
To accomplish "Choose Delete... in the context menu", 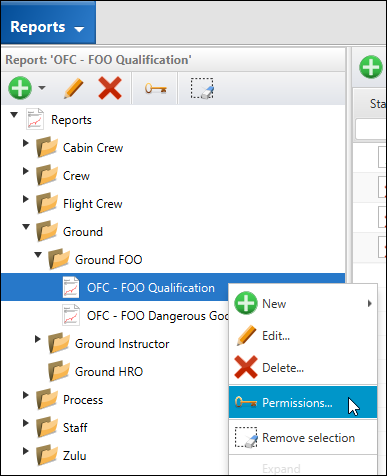I will pyautogui.click(x=303, y=368).
